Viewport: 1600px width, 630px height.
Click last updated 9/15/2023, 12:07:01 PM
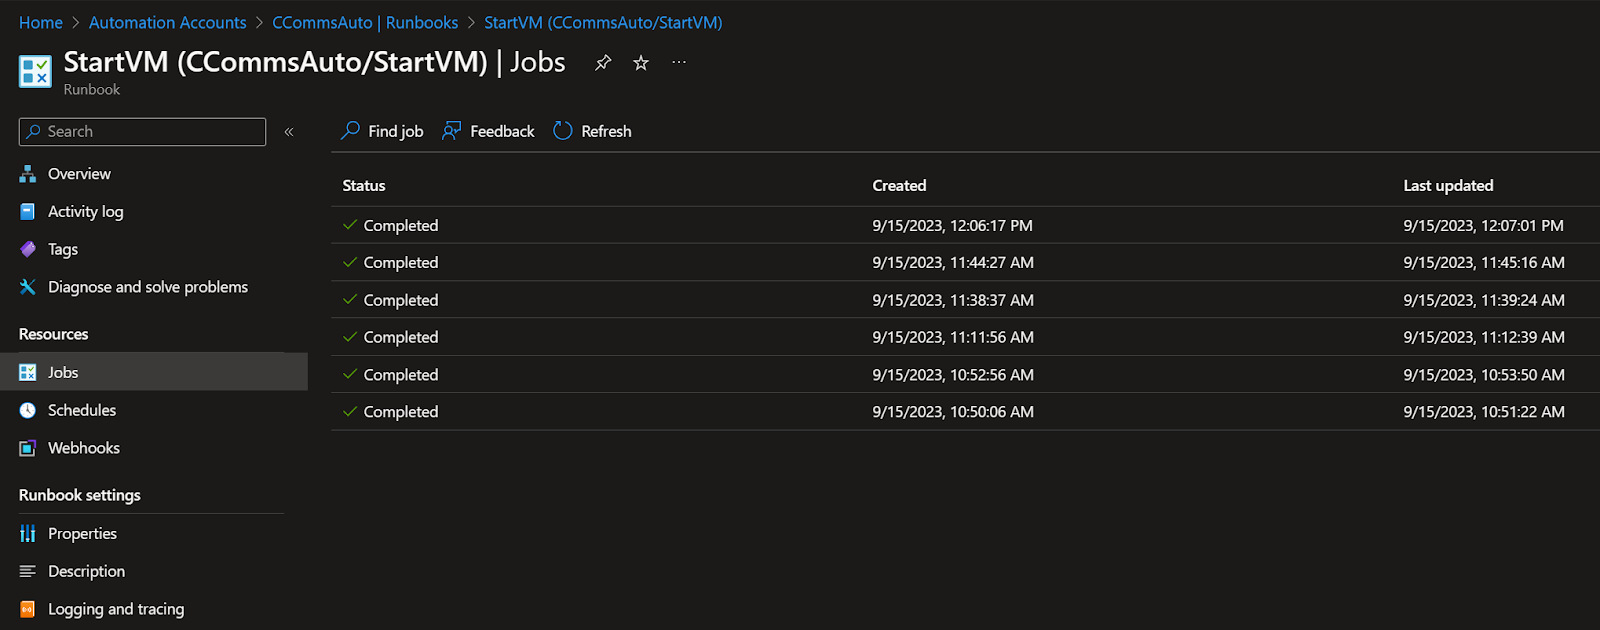(1483, 226)
